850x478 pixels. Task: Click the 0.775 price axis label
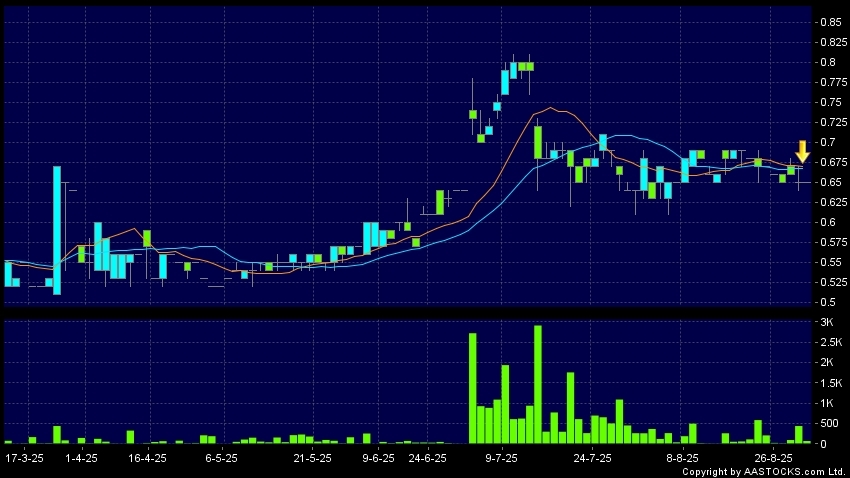[x=834, y=82]
